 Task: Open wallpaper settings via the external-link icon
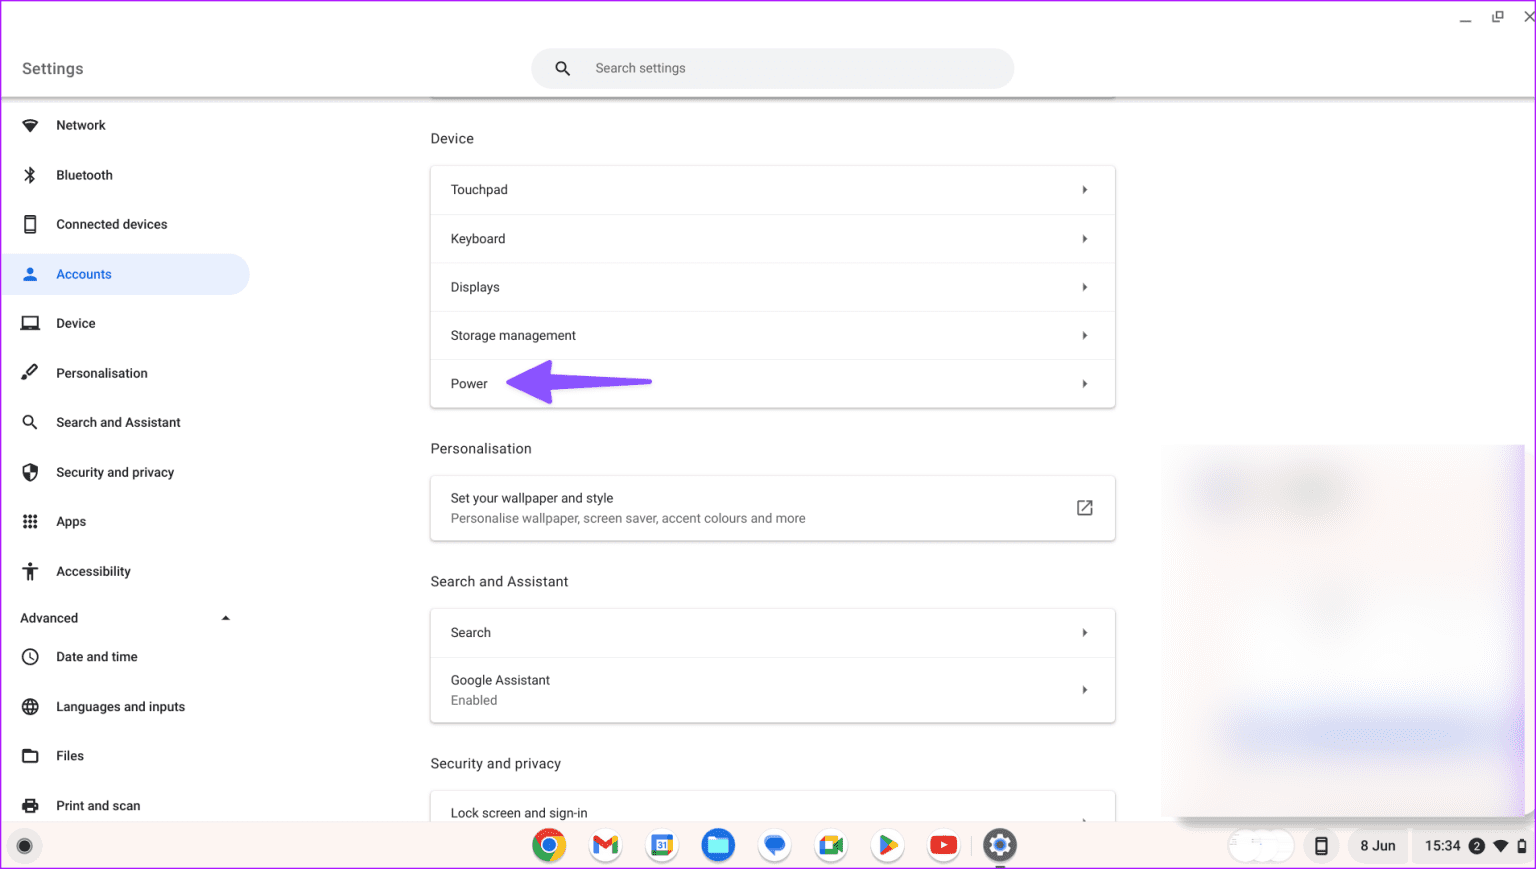[x=1084, y=507]
